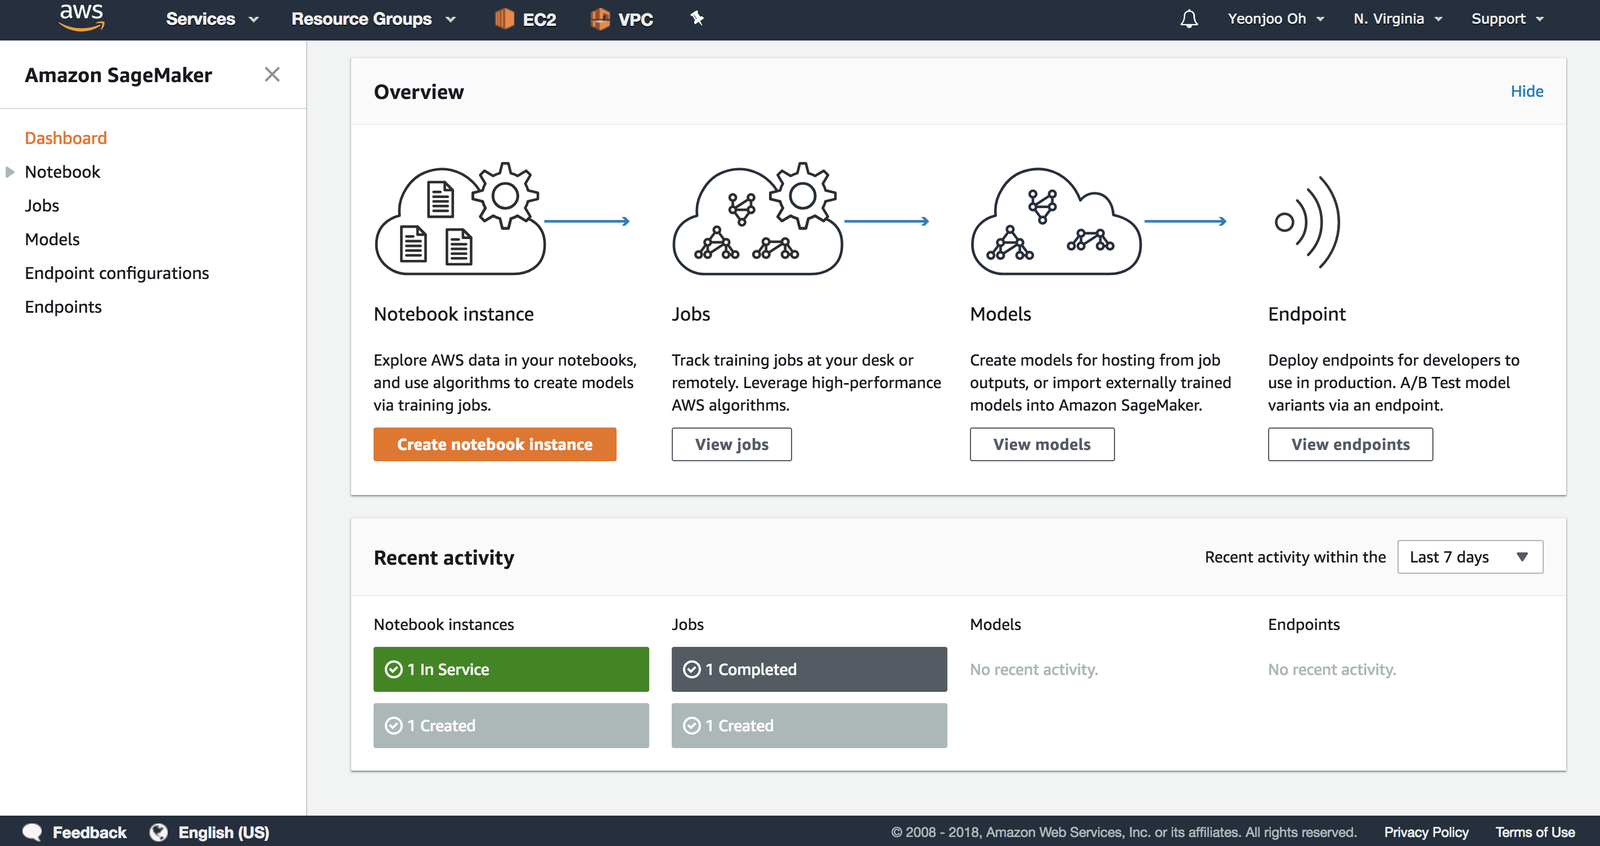Viewport: 1600px width, 846px height.
Task: Open N. Virginia region selector
Action: pyautogui.click(x=1397, y=19)
